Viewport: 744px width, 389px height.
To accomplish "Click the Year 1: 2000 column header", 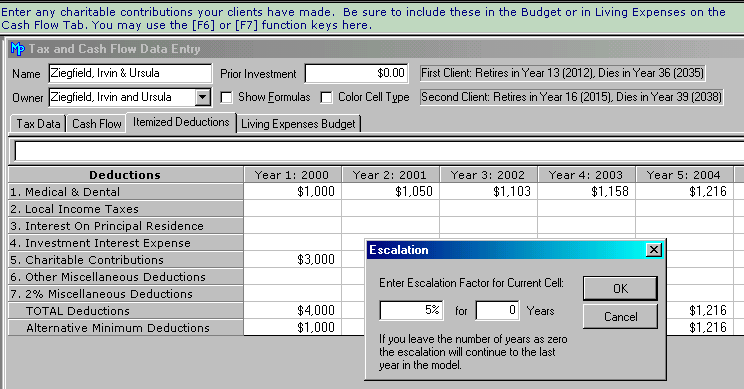I will point(292,175).
